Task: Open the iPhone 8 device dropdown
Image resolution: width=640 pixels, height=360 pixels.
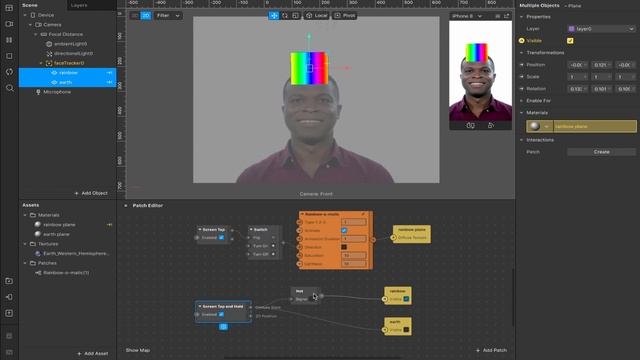Action: [x=467, y=16]
